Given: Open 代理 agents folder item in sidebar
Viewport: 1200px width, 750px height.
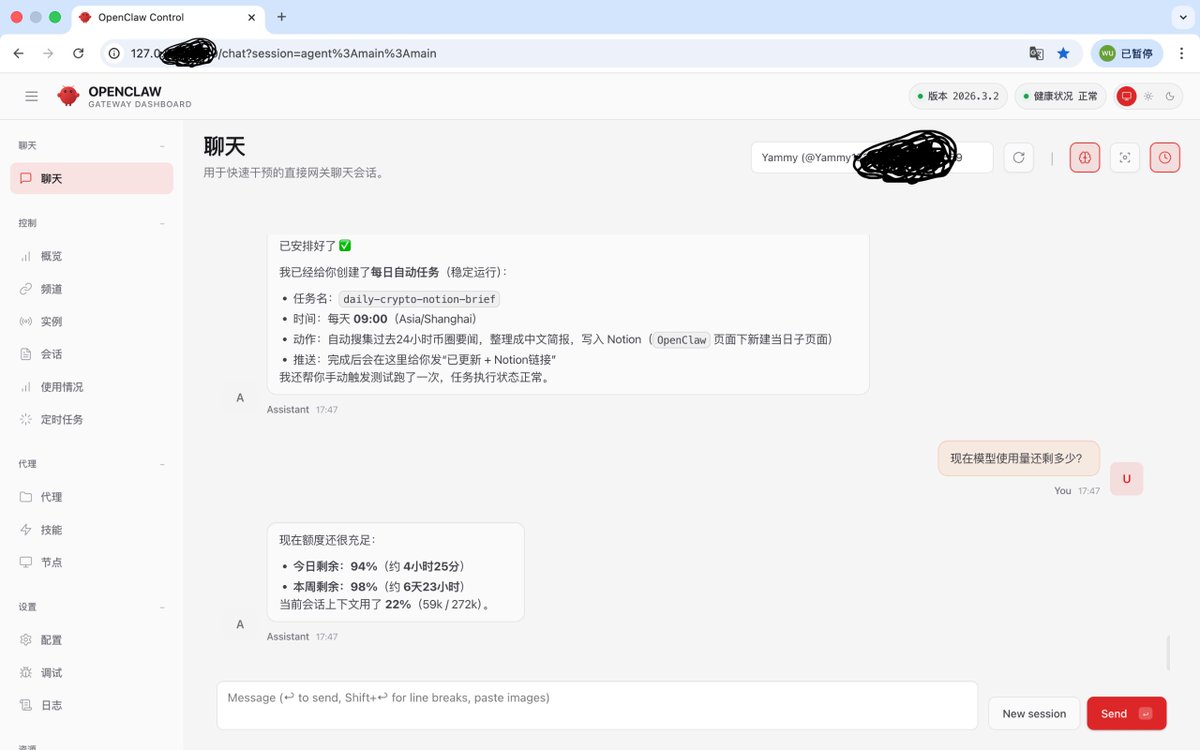Looking at the screenshot, I should pos(91,497).
